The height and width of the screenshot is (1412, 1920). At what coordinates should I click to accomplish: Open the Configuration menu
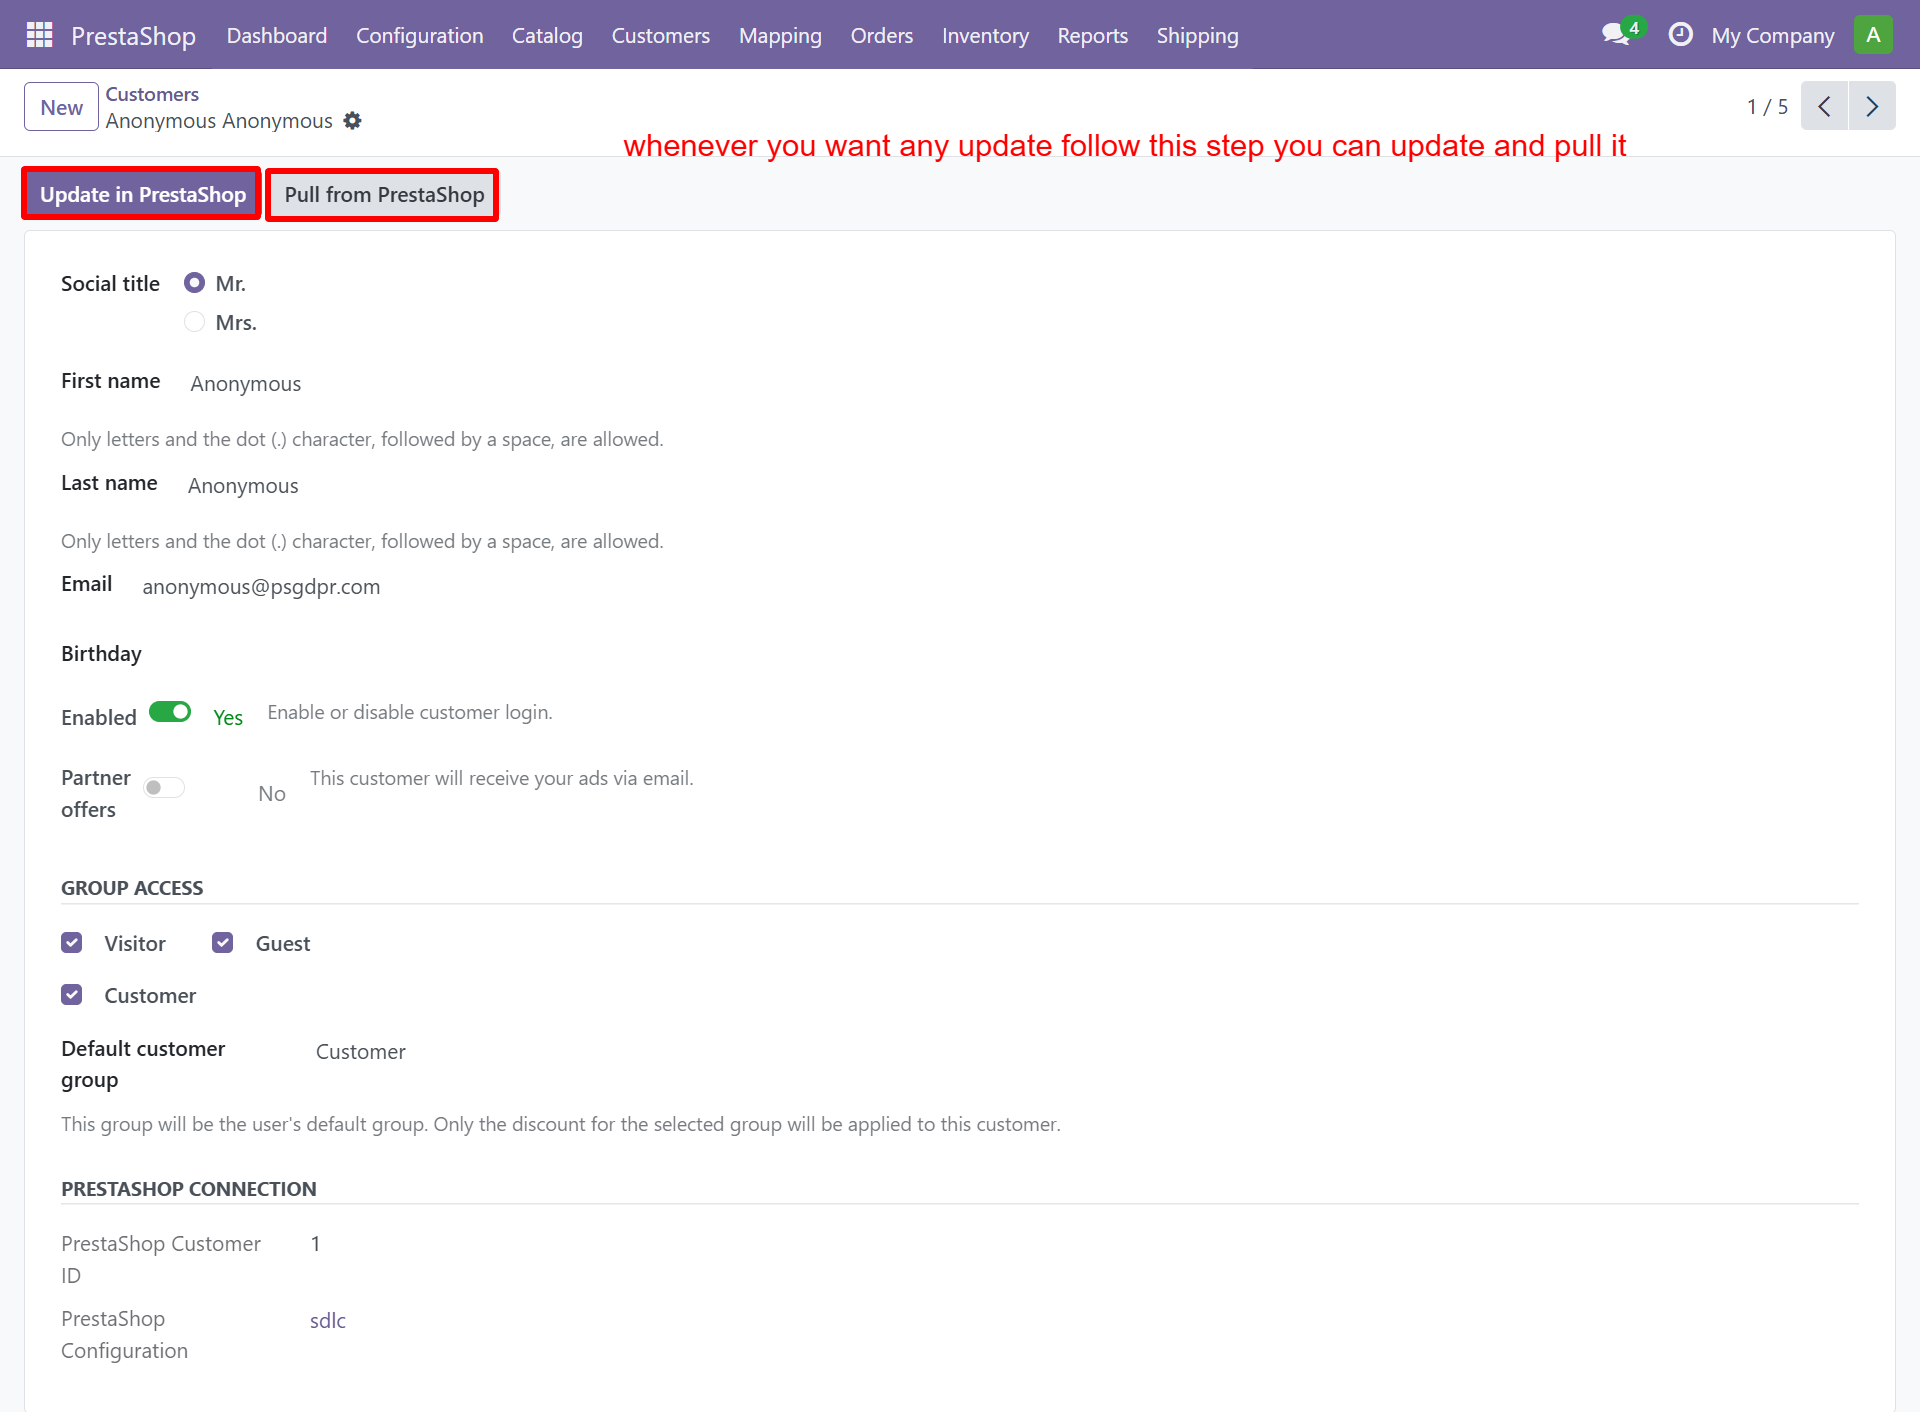[x=419, y=36]
